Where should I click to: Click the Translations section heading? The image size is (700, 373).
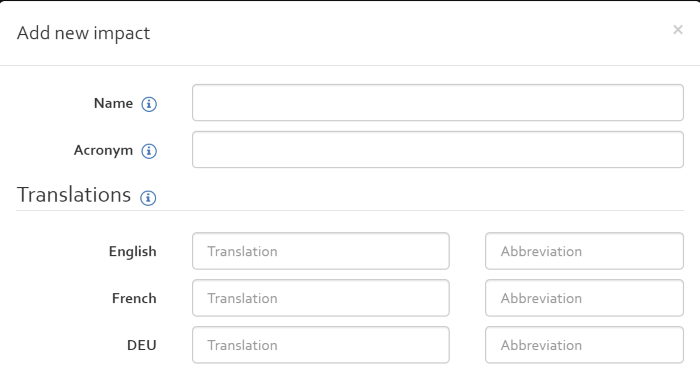(74, 195)
